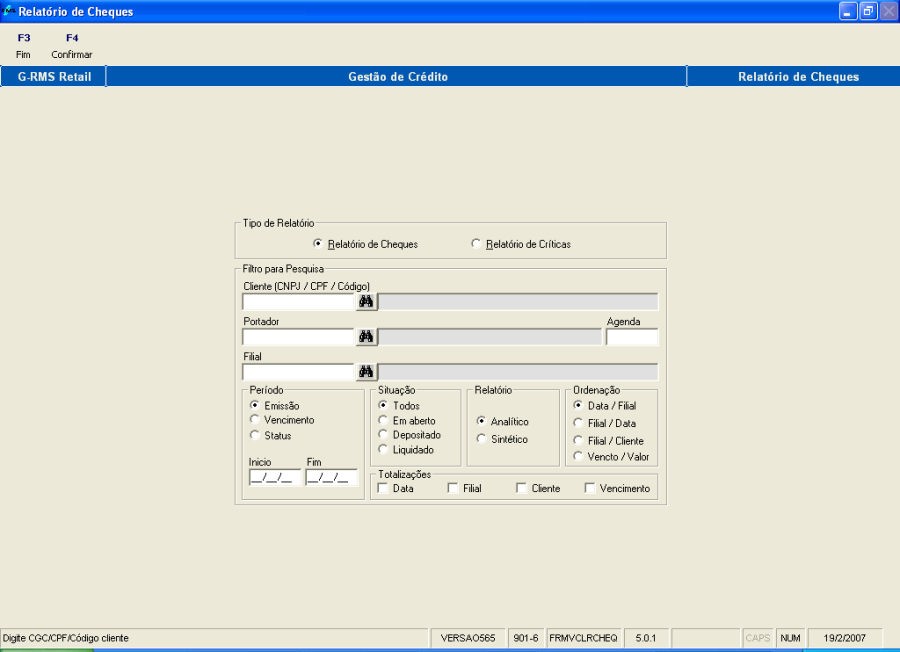Choose Vencimento as the Período
This screenshot has width=900, height=652.
click(x=282, y=420)
